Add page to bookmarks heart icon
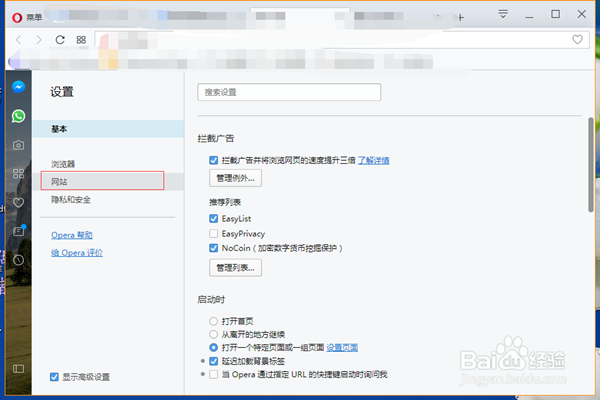This screenshot has width=600, height=400. [577, 39]
